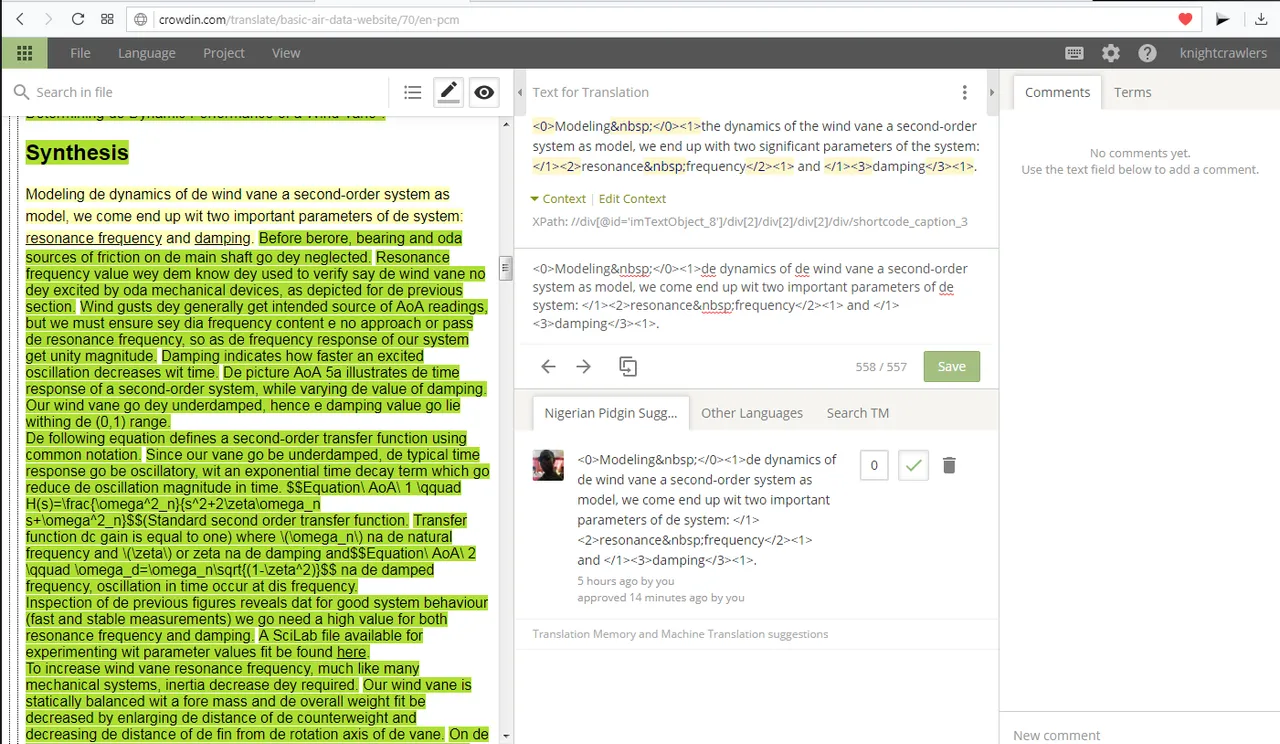Open the Search TM tab
Image resolution: width=1280 pixels, height=744 pixels.
857,413
